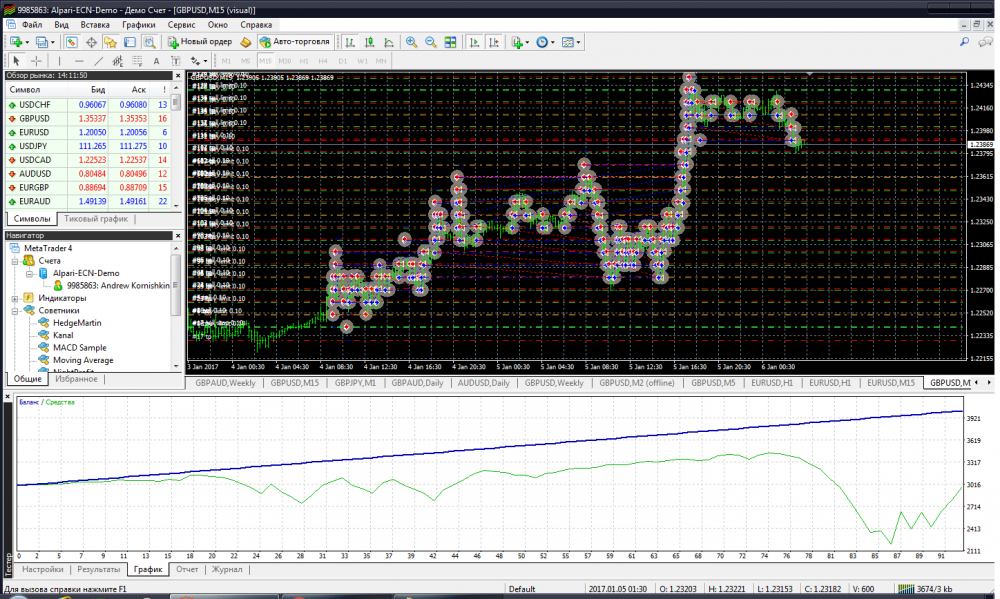This screenshot has height=599, width=1000.
Task: Expand the New Chart dropdown arrow
Action: point(27,43)
